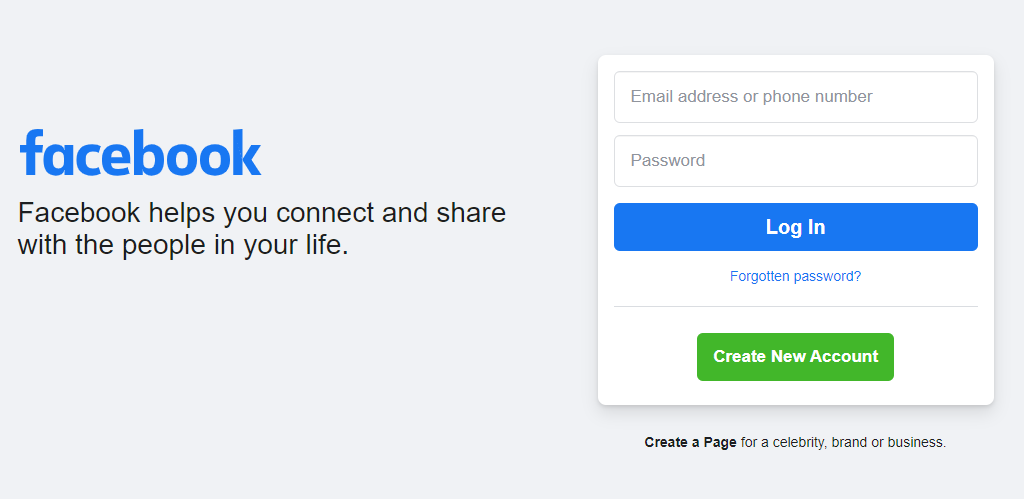1024x499 pixels.
Task: Select the facebook wordmark on the left
Action: point(140,153)
